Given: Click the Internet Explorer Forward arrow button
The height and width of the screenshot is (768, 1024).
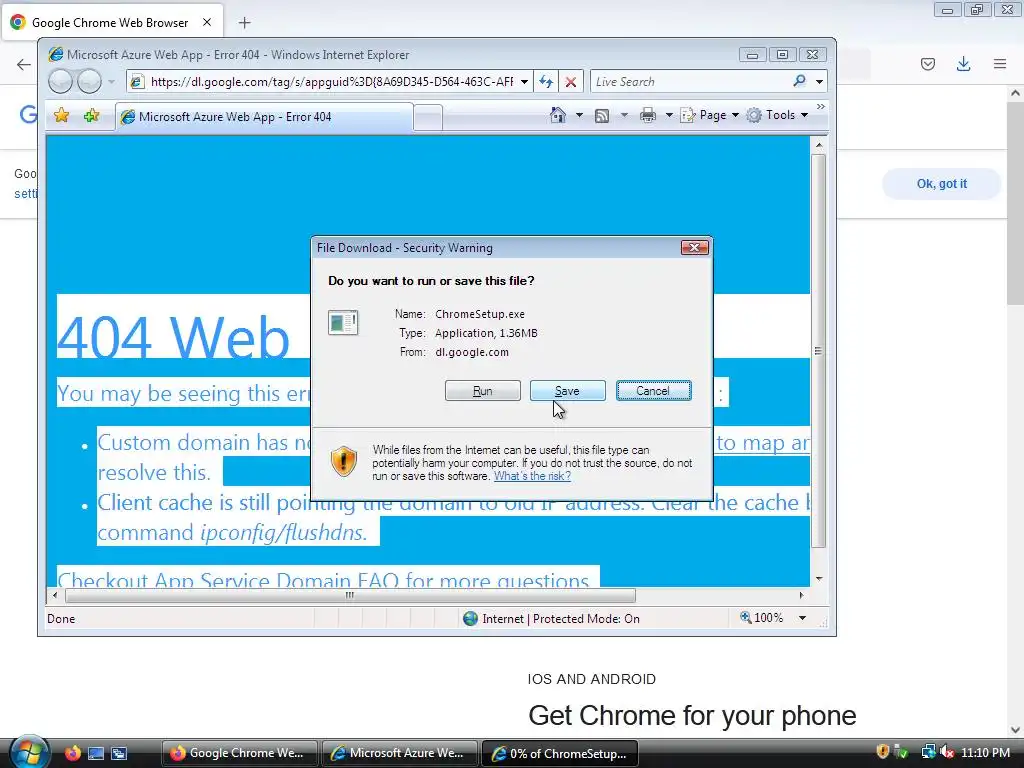Looking at the screenshot, I should pos(89,82).
